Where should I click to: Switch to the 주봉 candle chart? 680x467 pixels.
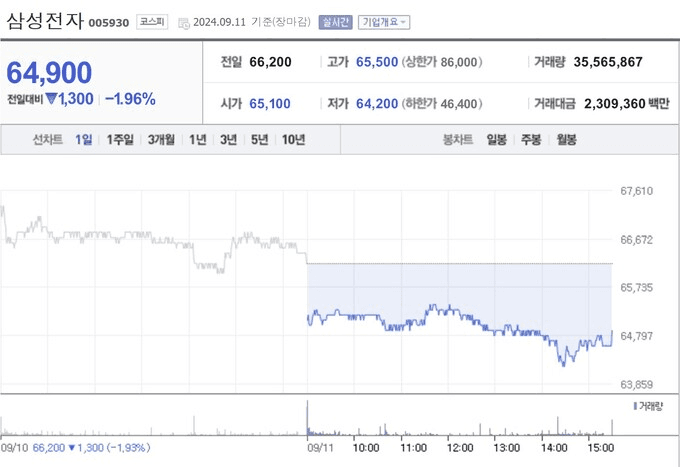point(530,140)
